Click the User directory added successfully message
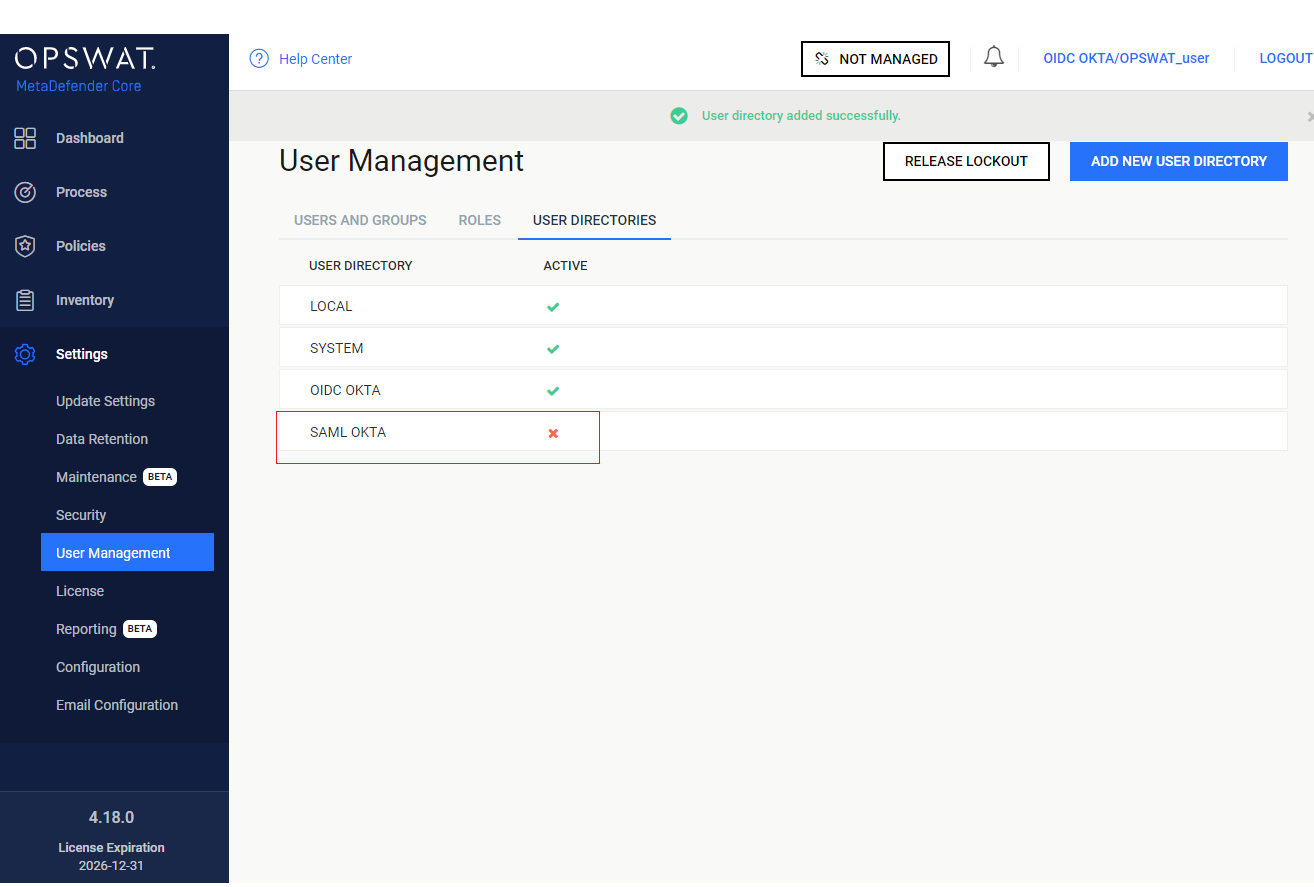Viewport: 1314px width, 887px height. 801,116
